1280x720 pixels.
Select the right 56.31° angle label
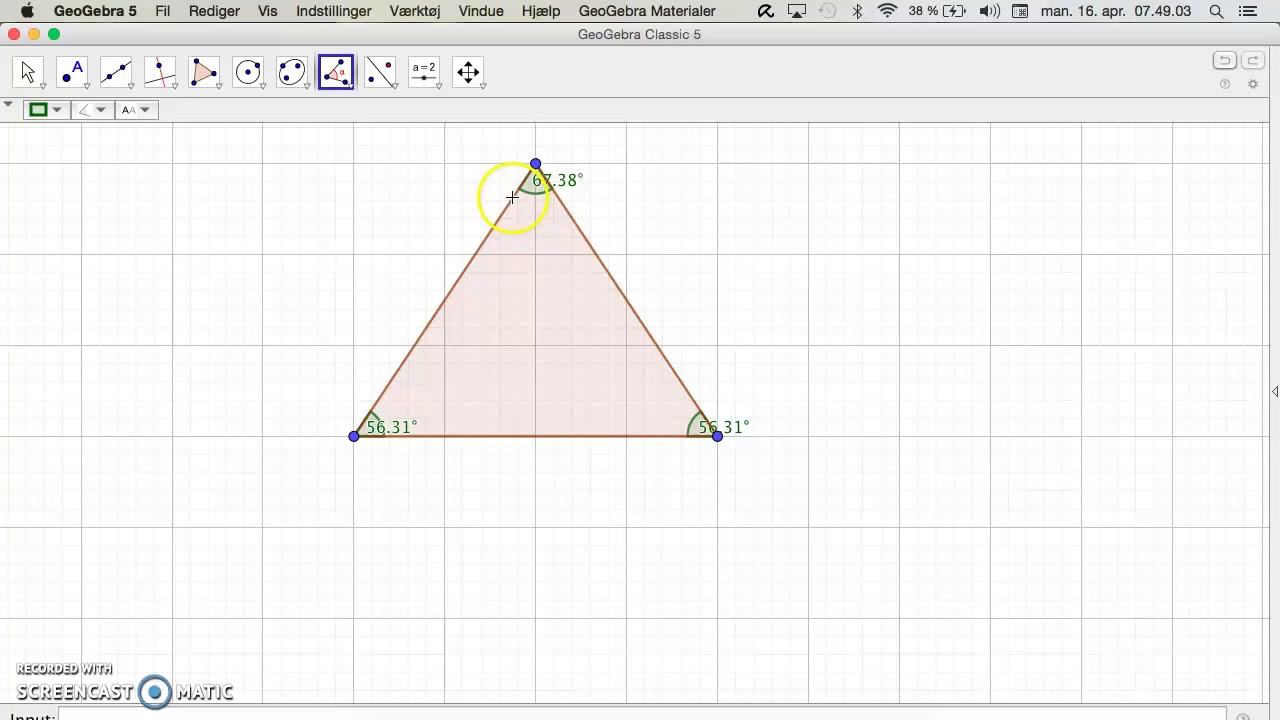[x=724, y=427]
